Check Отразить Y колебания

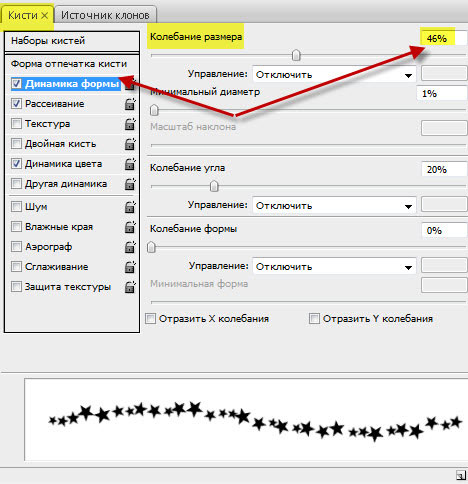(314, 319)
